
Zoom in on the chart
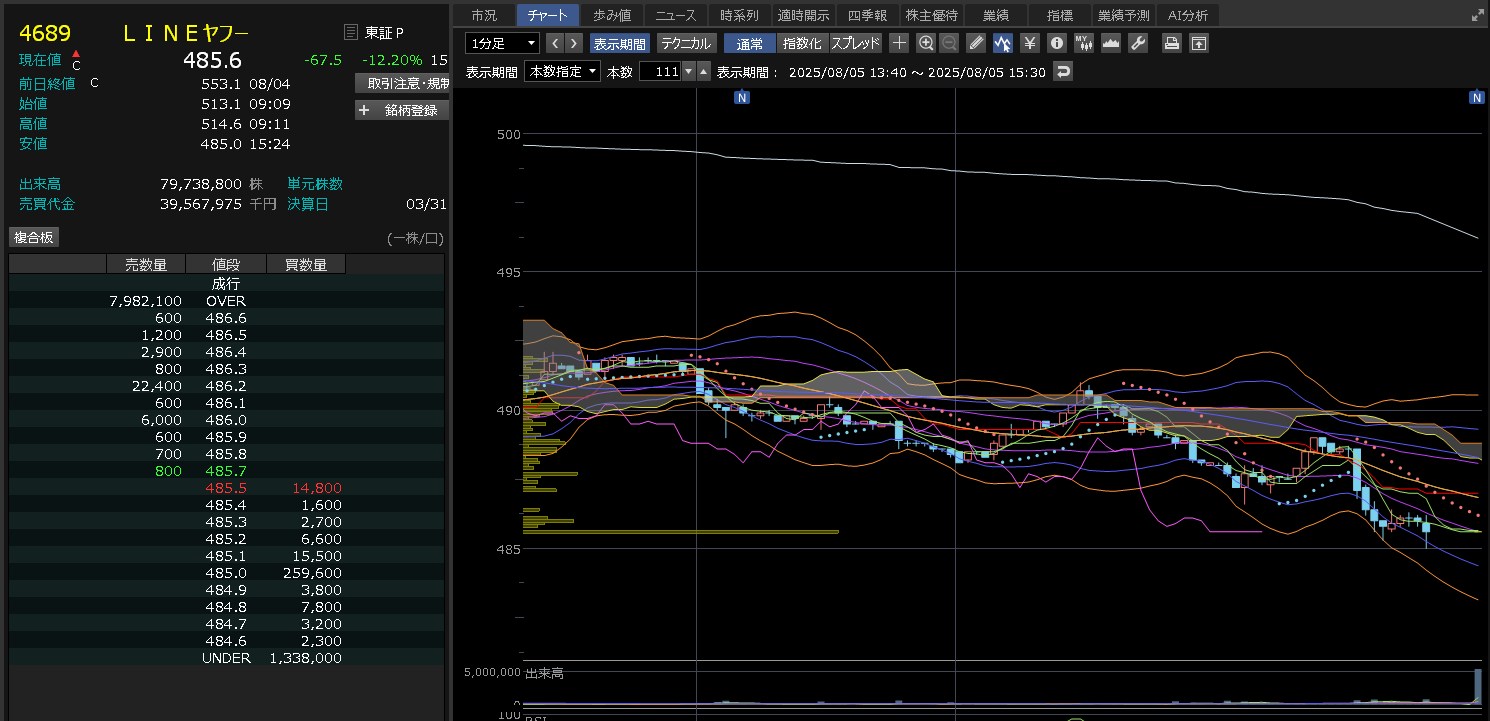(926, 43)
